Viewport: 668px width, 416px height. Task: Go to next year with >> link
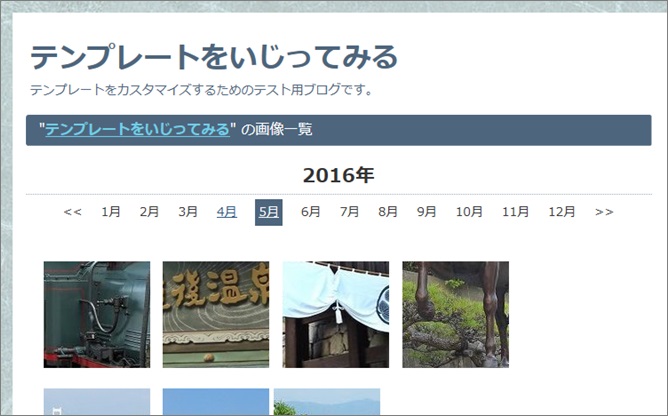[604, 212]
